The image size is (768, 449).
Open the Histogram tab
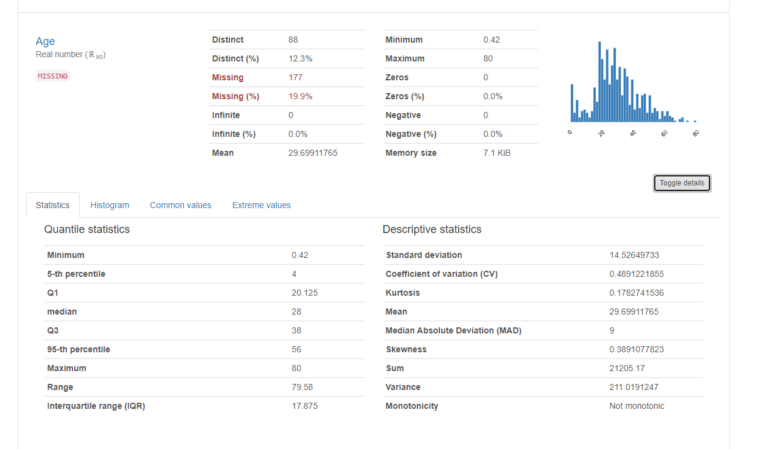pyautogui.click(x=110, y=205)
